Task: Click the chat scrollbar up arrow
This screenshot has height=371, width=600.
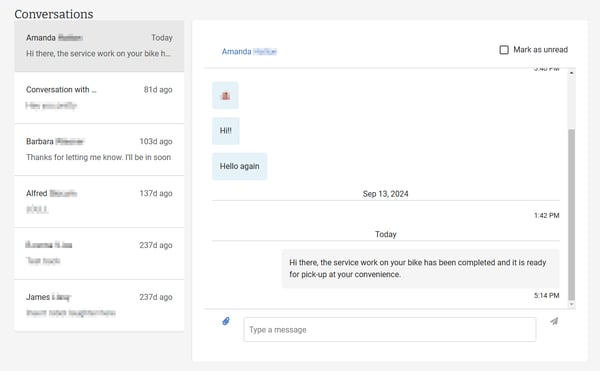Action: click(571, 72)
